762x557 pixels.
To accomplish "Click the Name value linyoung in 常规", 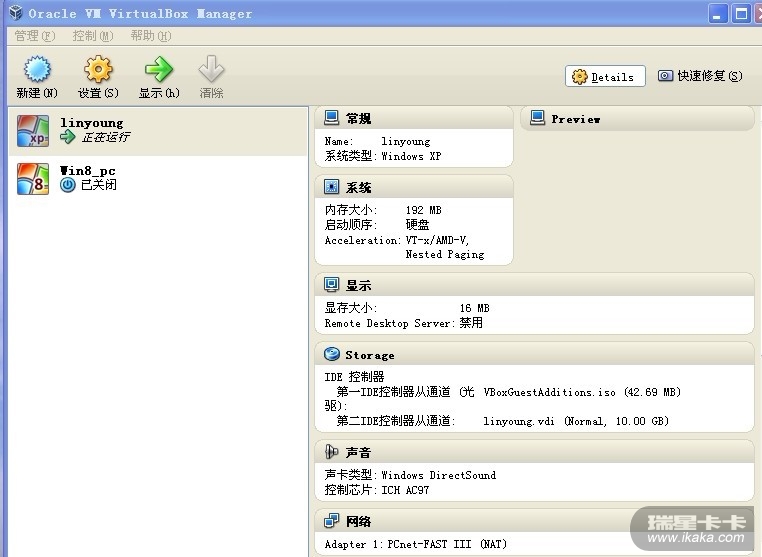I will (406, 141).
